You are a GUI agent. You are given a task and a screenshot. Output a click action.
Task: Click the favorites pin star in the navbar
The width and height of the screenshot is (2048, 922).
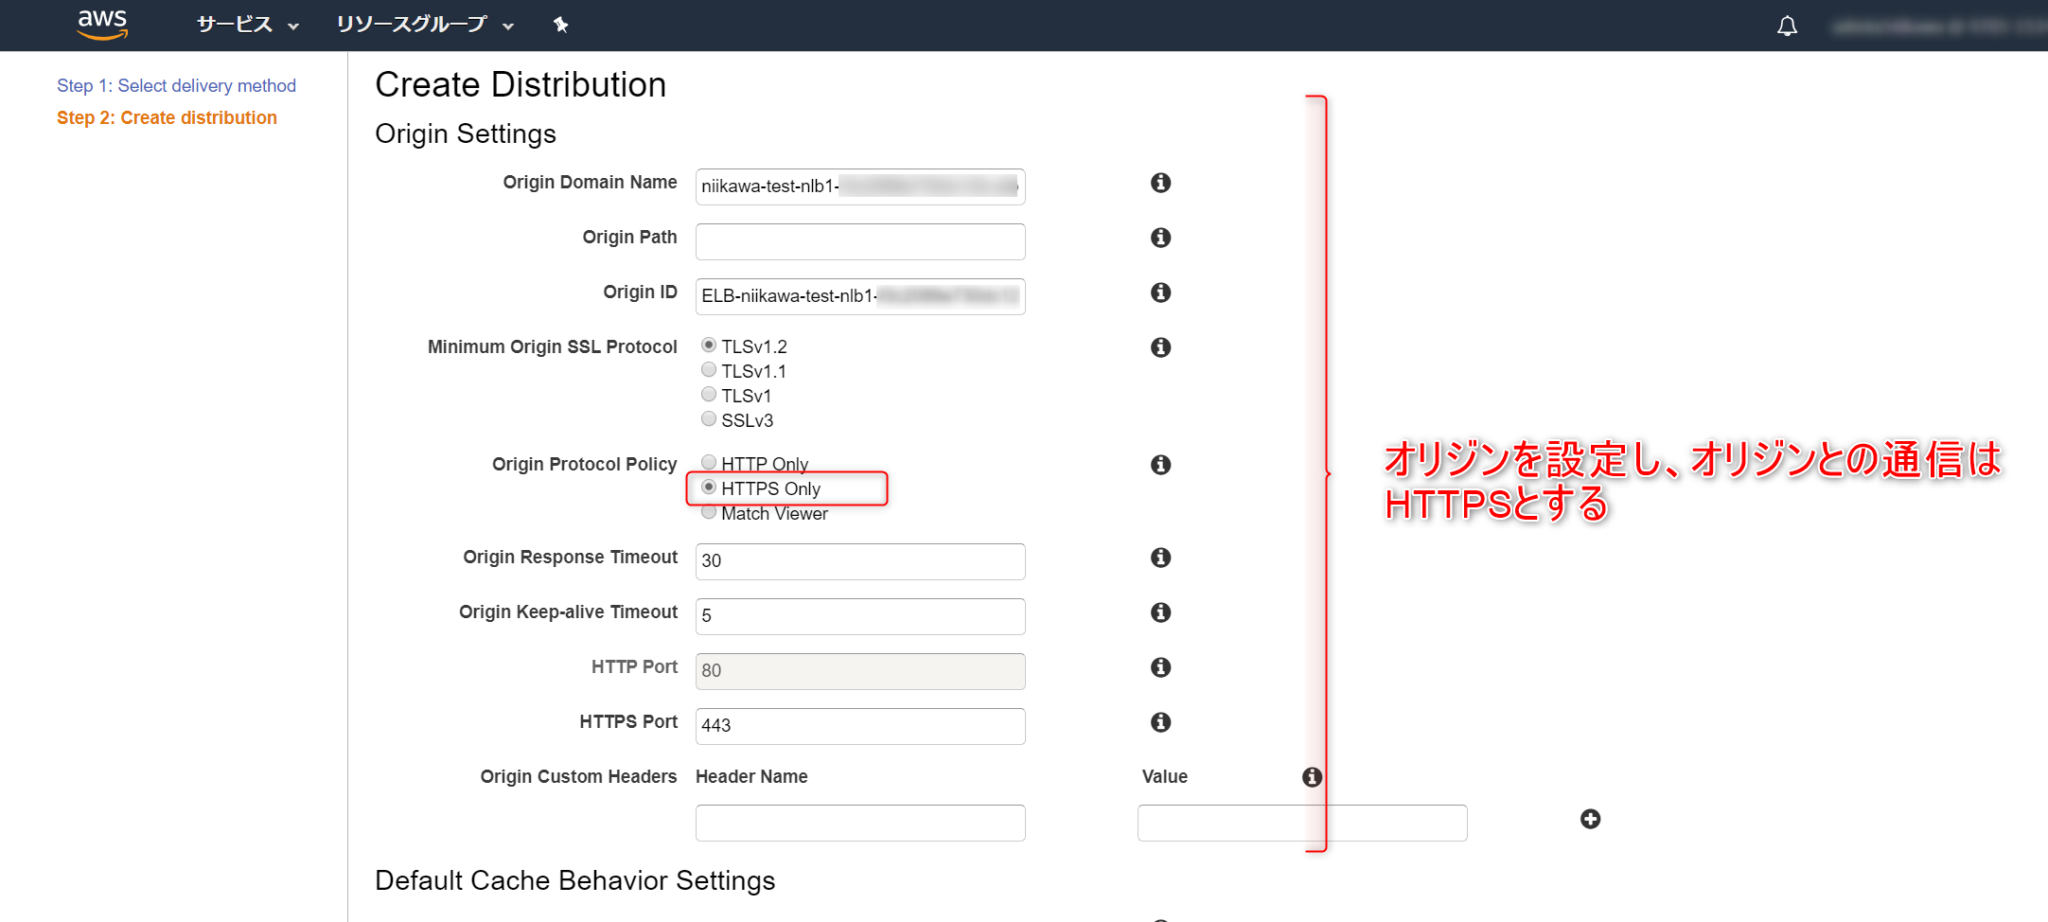[561, 24]
